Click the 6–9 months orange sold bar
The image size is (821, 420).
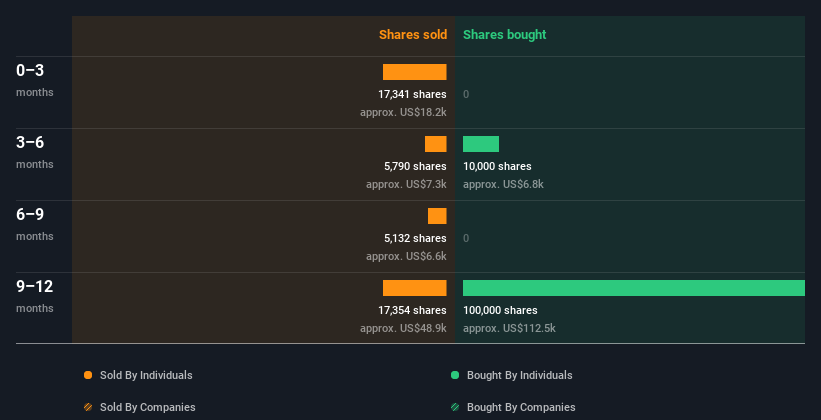coord(437,216)
